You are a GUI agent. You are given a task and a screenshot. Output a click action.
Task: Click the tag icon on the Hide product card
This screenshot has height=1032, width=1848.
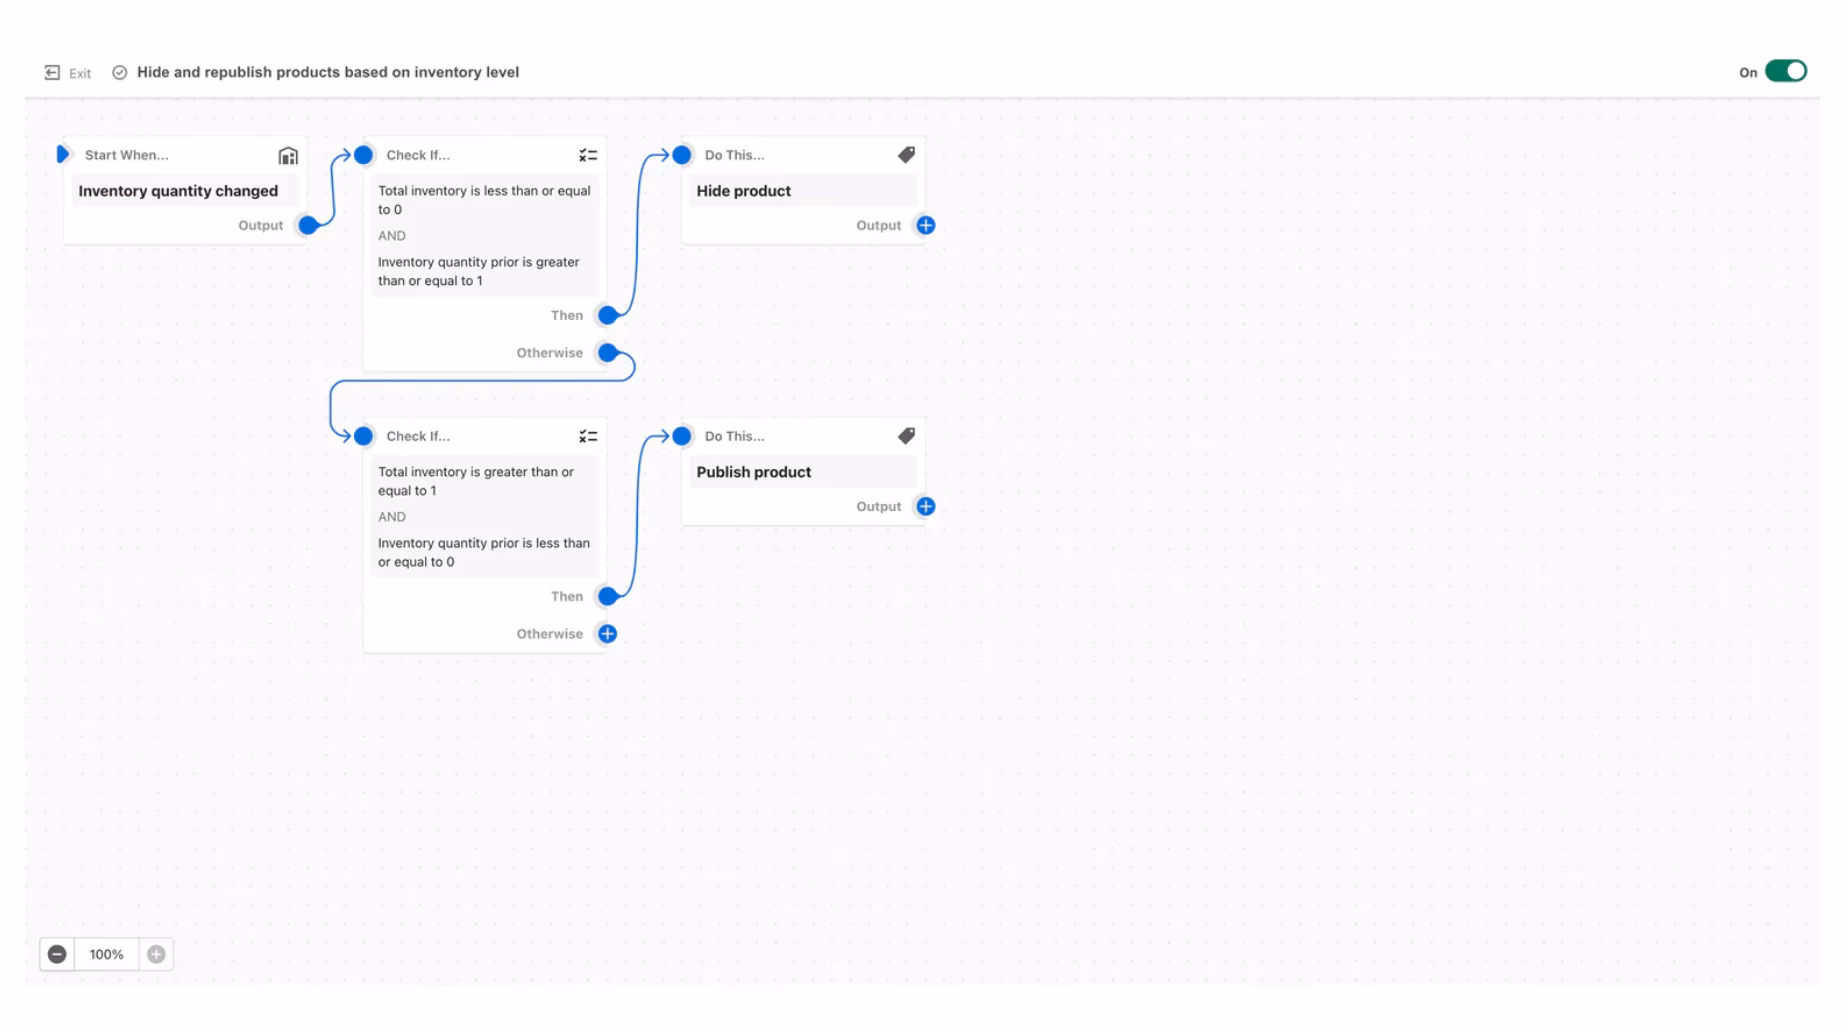tap(906, 154)
